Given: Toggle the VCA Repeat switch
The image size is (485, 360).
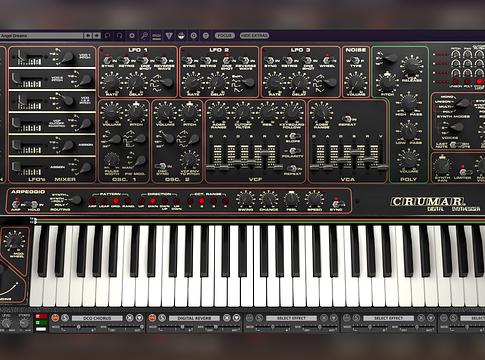Looking at the screenshot, I should (347, 119).
